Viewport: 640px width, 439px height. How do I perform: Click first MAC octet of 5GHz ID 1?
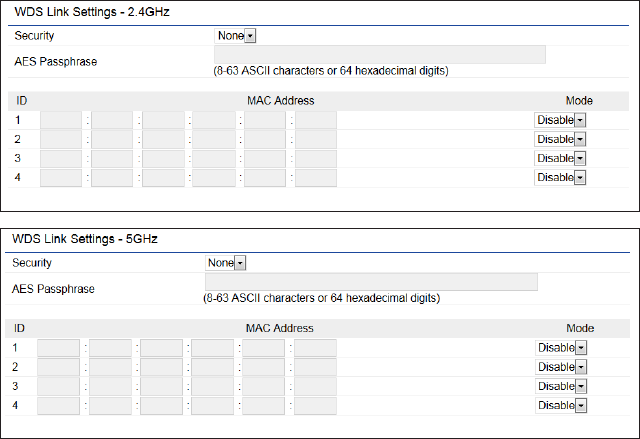point(59,348)
